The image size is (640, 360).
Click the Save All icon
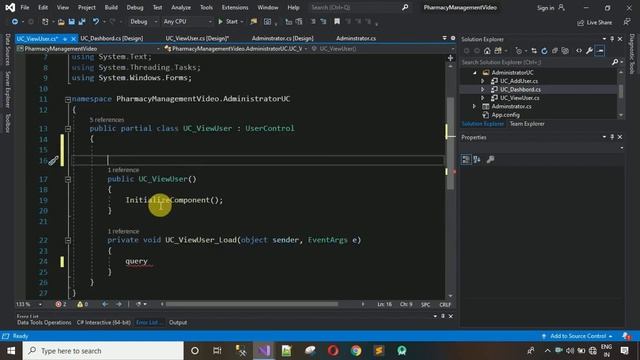[82, 22]
